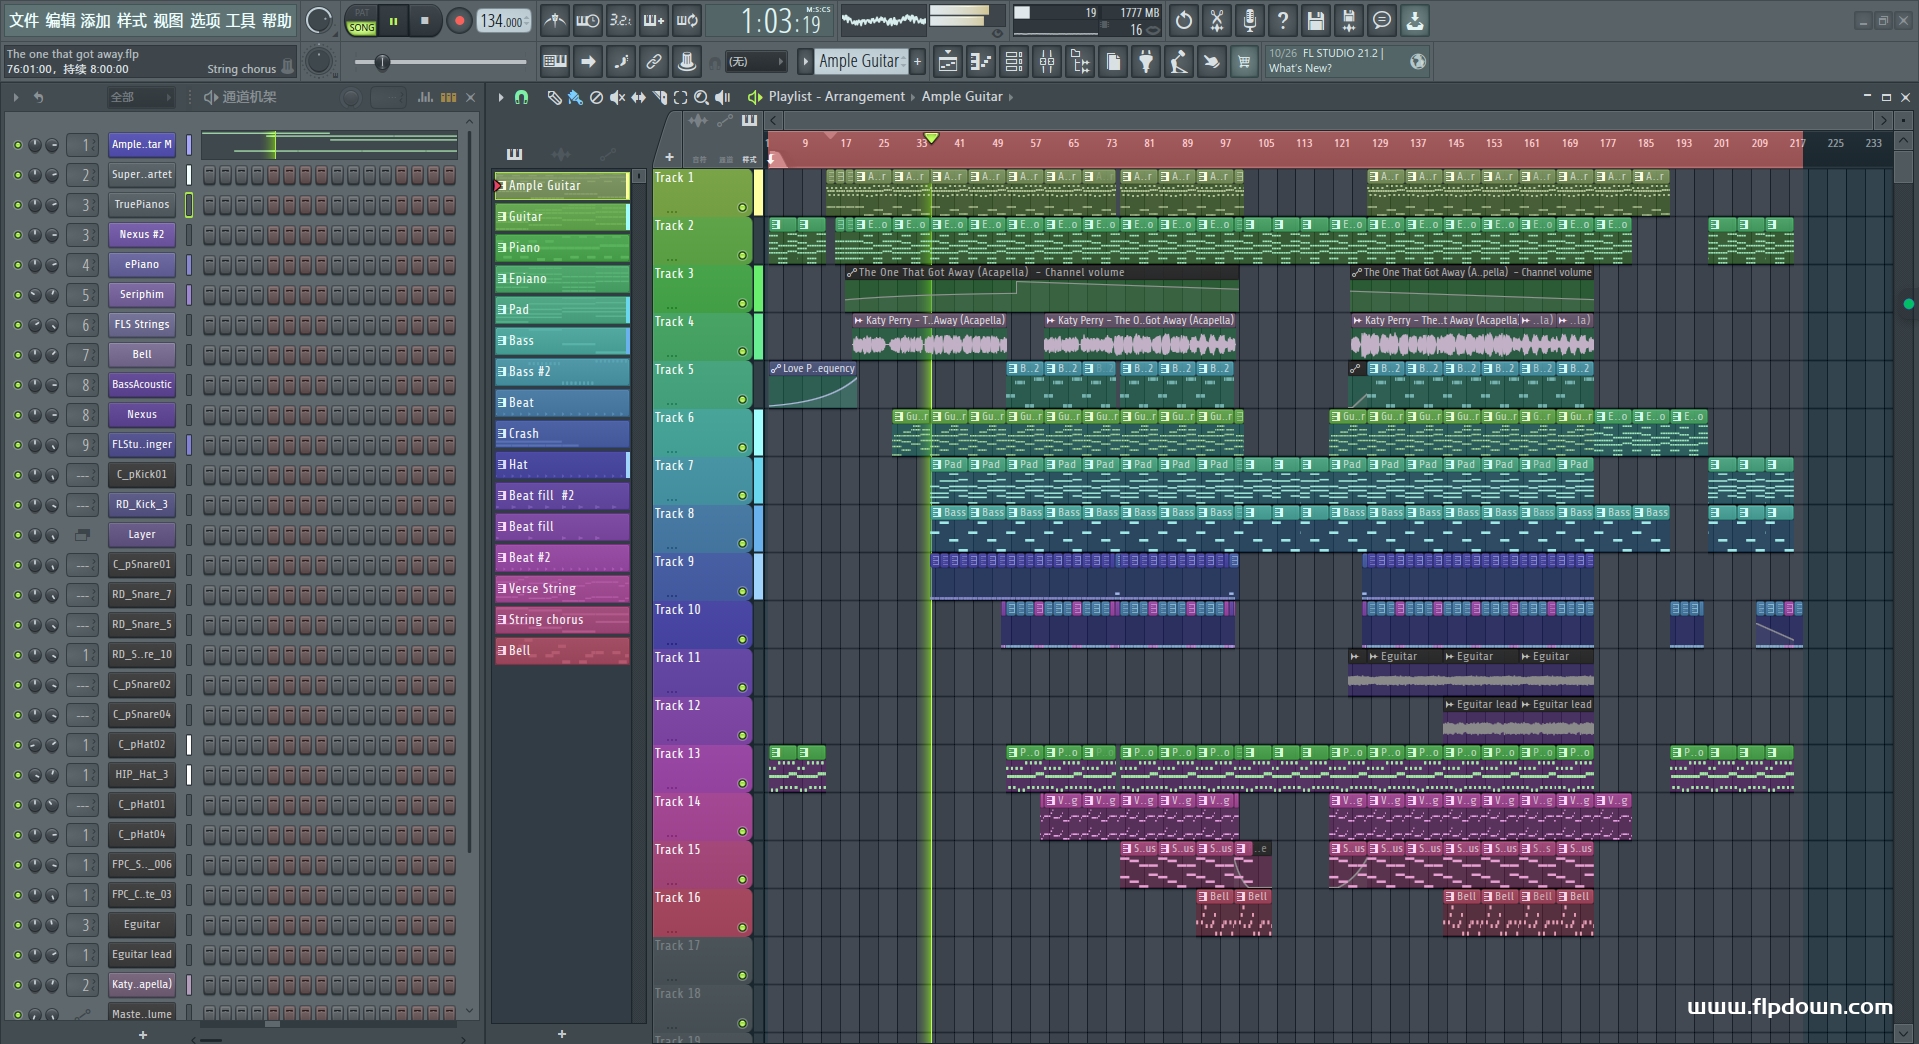Click the song position slider

440,62
